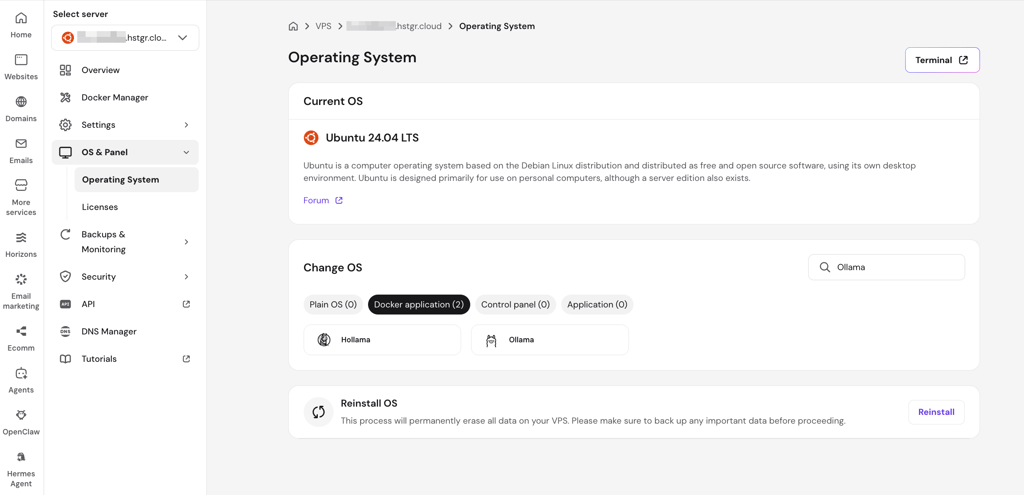
Task: Expand the Security submenu chevron
Action: pyautogui.click(x=186, y=277)
